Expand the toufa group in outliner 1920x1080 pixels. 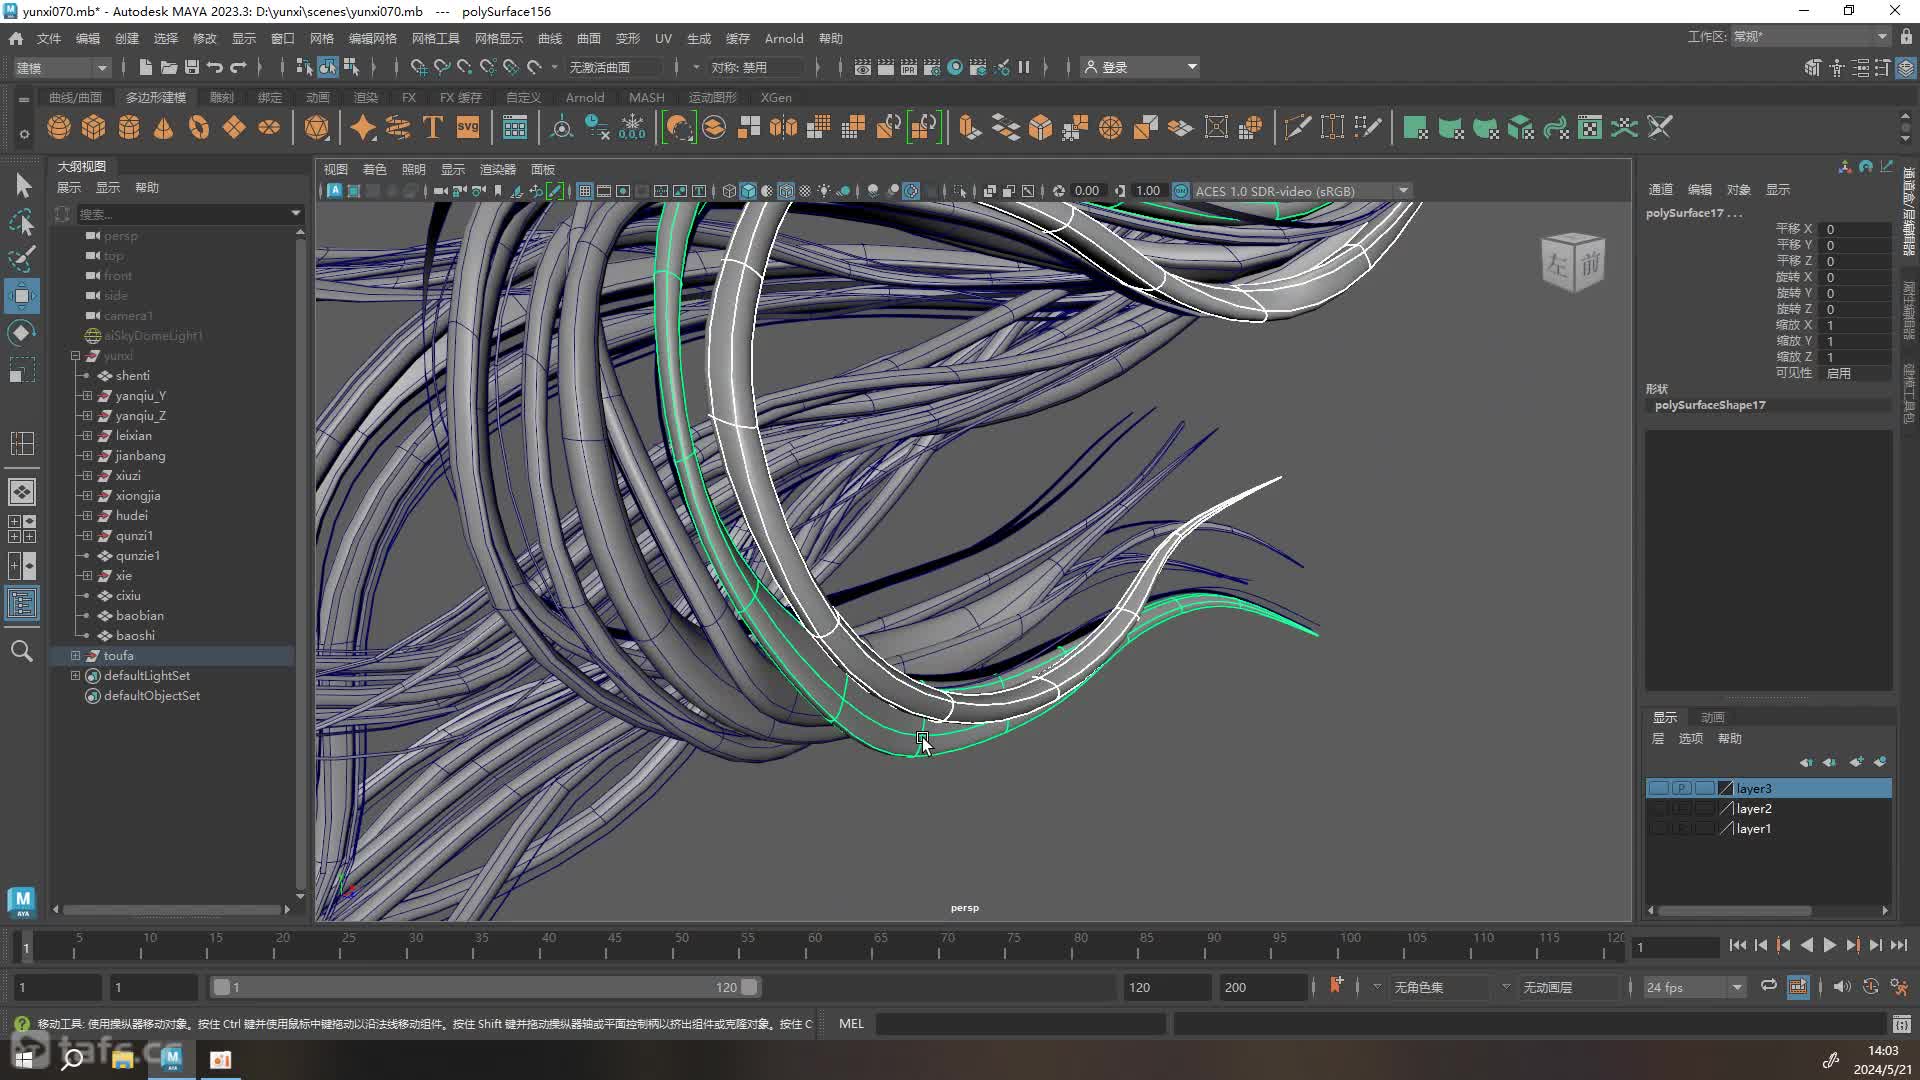[75, 655]
